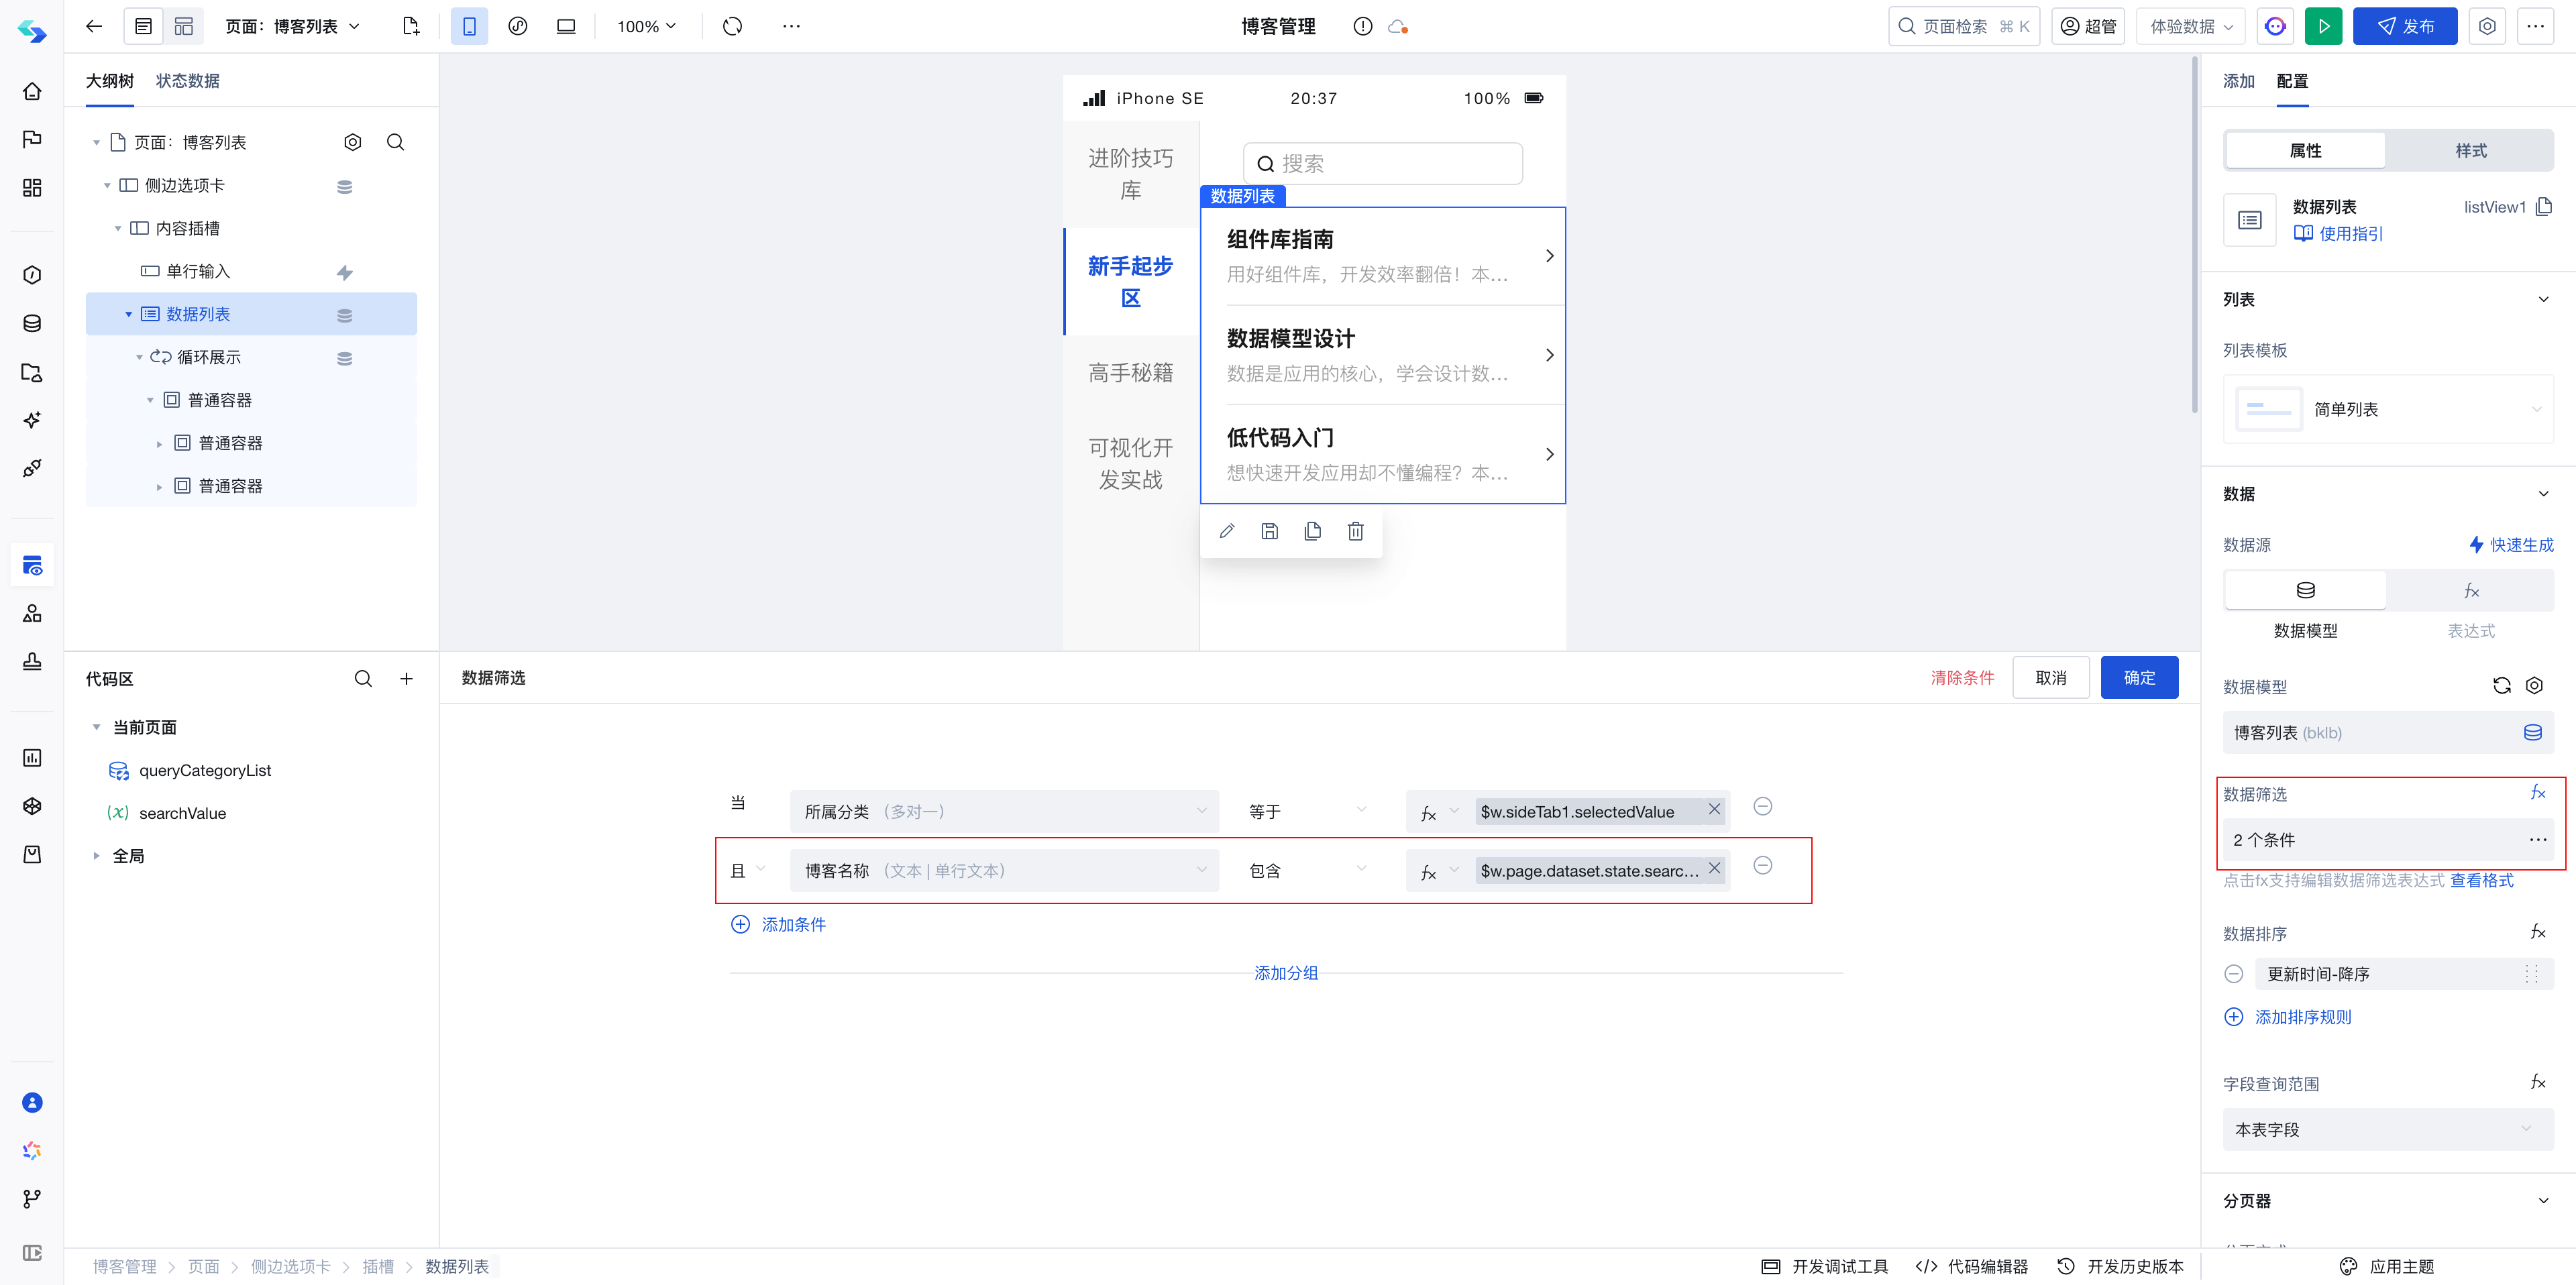
Task: Click the fx icon beside 数据筛选
Action: click(2538, 793)
